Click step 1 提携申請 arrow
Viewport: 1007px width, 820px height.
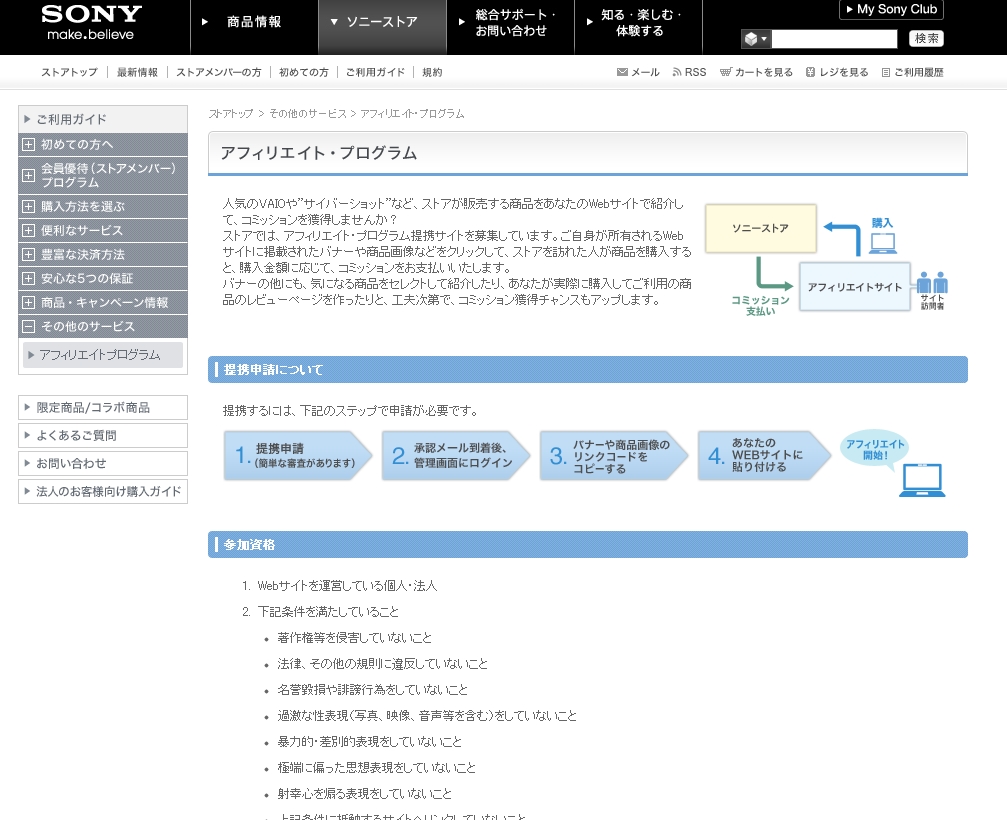(x=298, y=455)
